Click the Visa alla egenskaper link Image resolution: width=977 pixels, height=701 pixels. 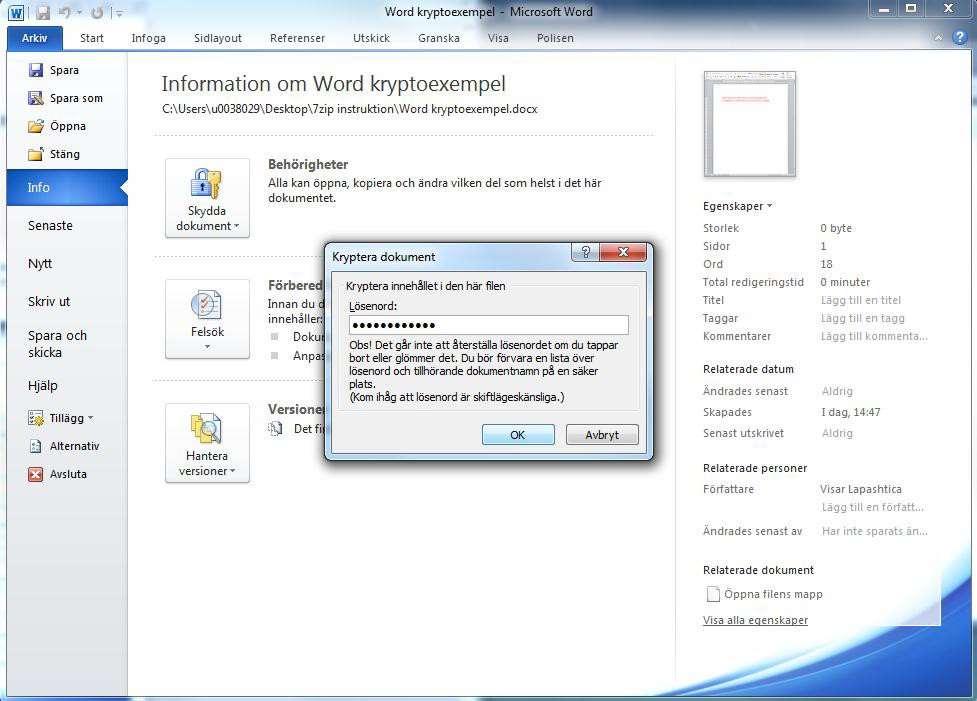coord(755,620)
